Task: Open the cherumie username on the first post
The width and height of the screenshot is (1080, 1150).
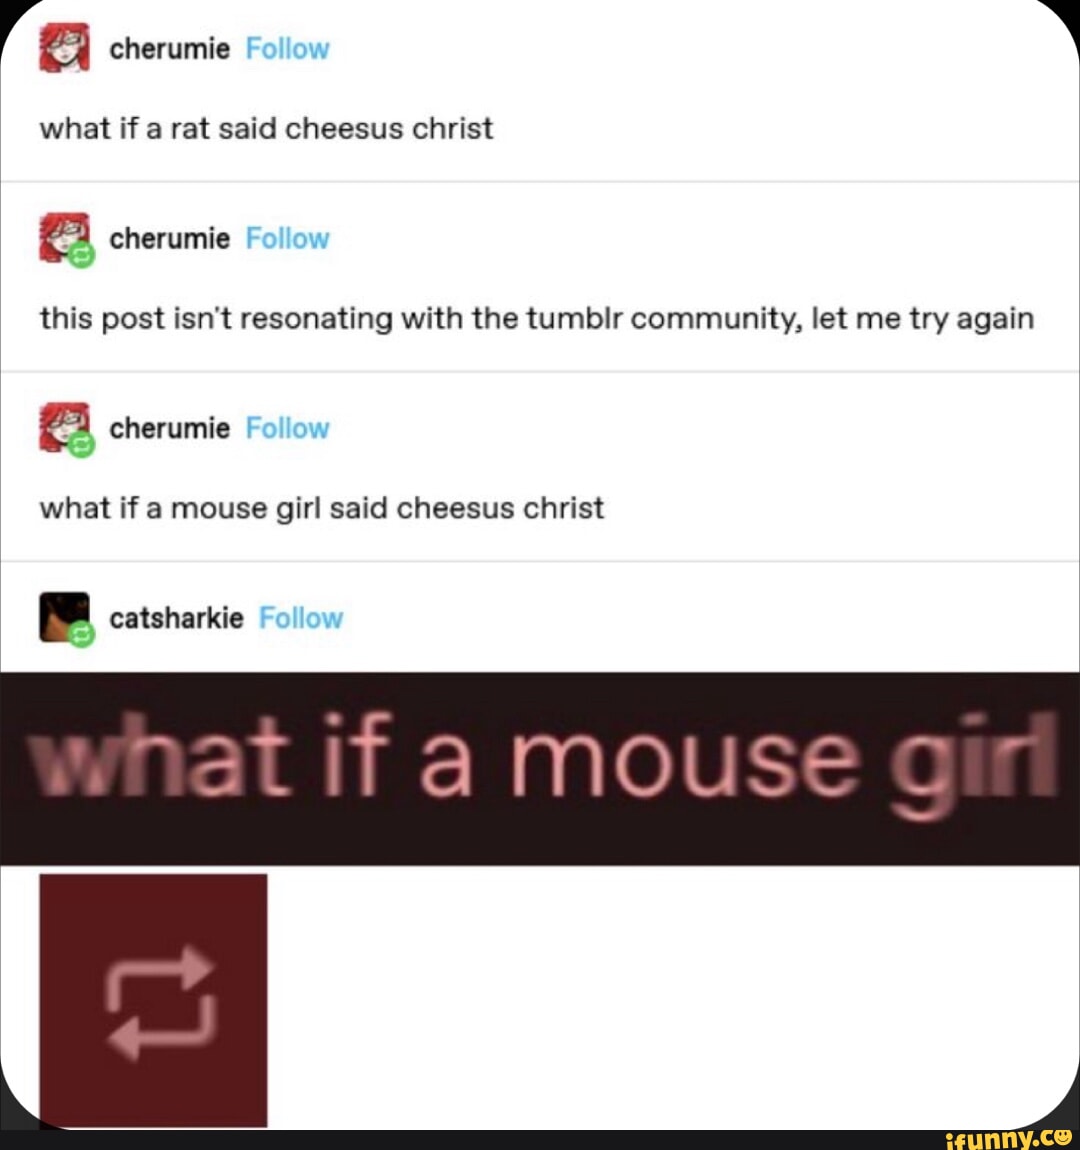Action: click(x=169, y=49)
